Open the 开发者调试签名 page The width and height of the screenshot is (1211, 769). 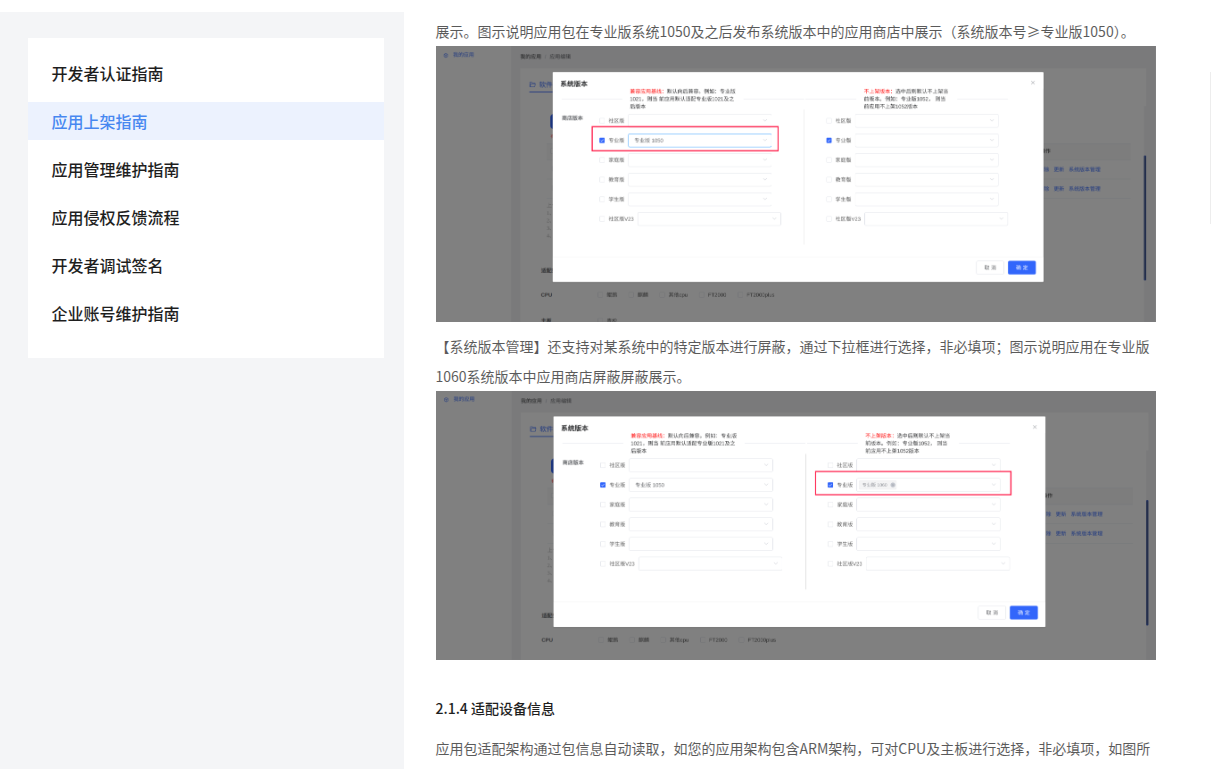pyautogui.click(x=107, y=266)
